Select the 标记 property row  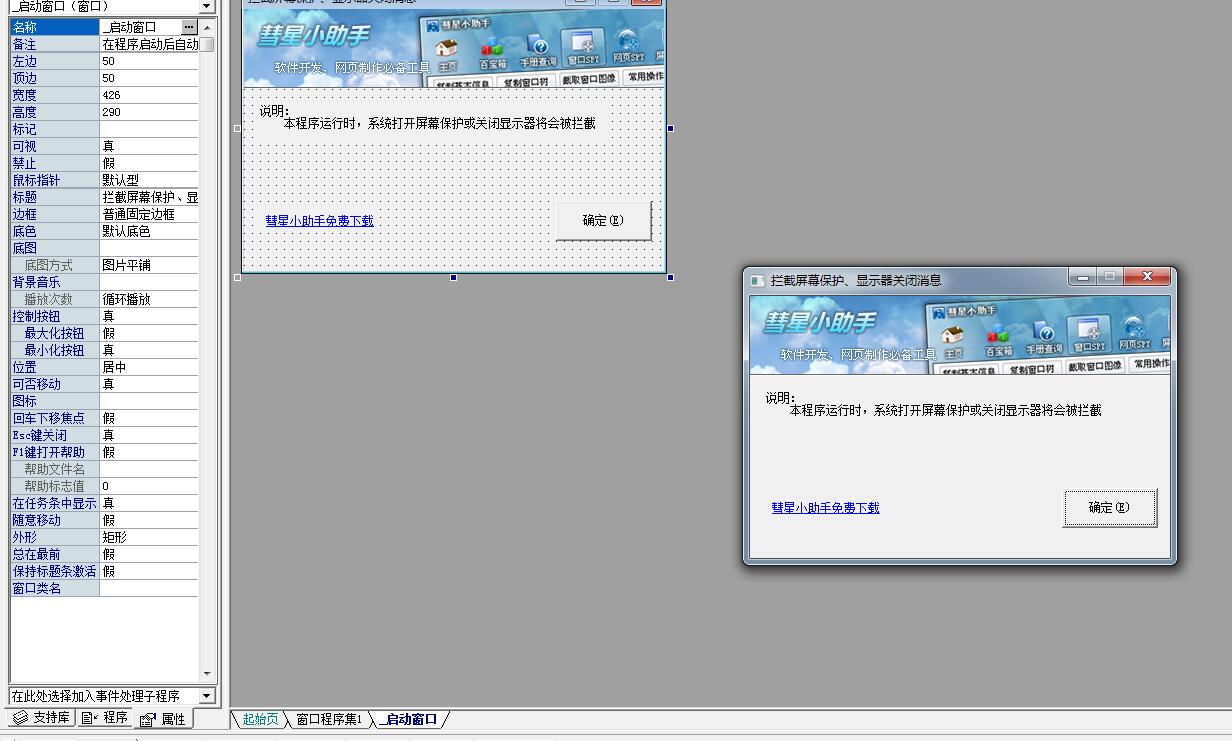pyautogui.click(x=105, y=129)
